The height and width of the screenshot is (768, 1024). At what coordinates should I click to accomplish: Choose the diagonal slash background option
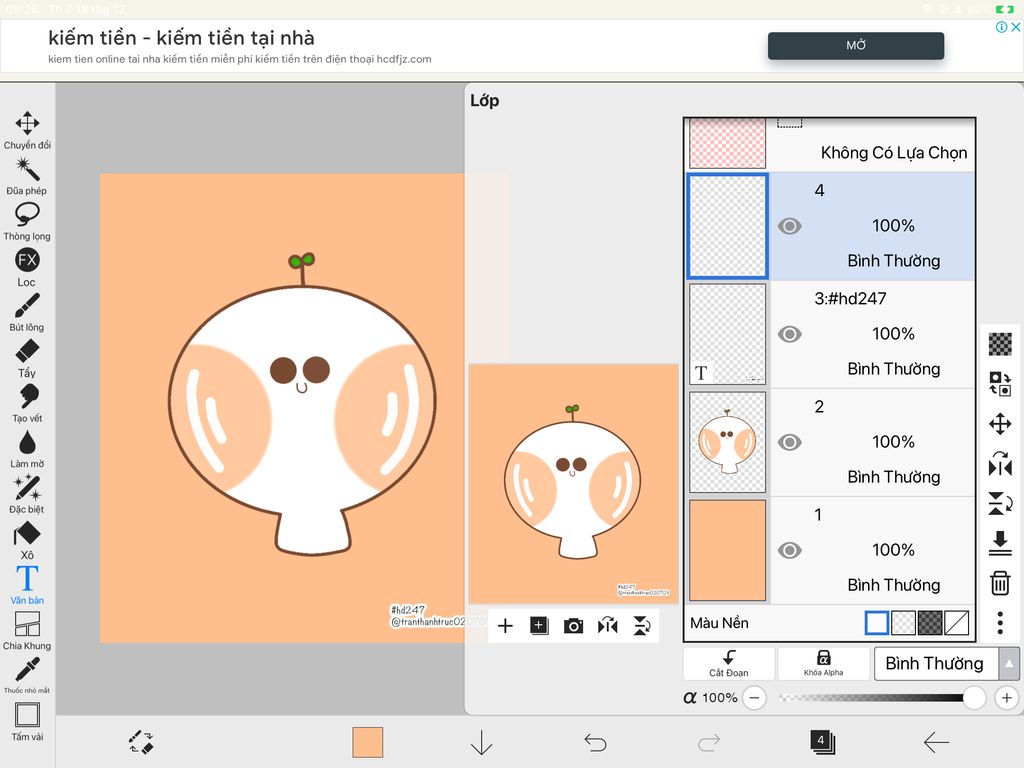[957, 623]
